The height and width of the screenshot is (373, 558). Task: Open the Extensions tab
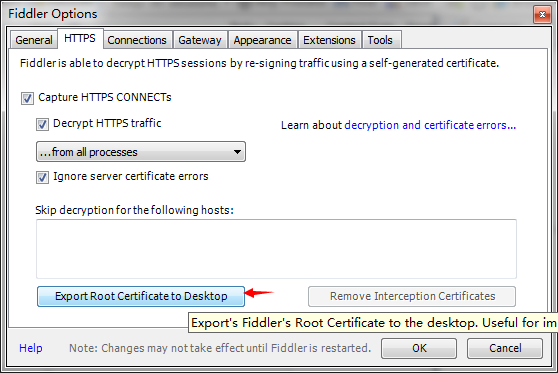(330, 40)
